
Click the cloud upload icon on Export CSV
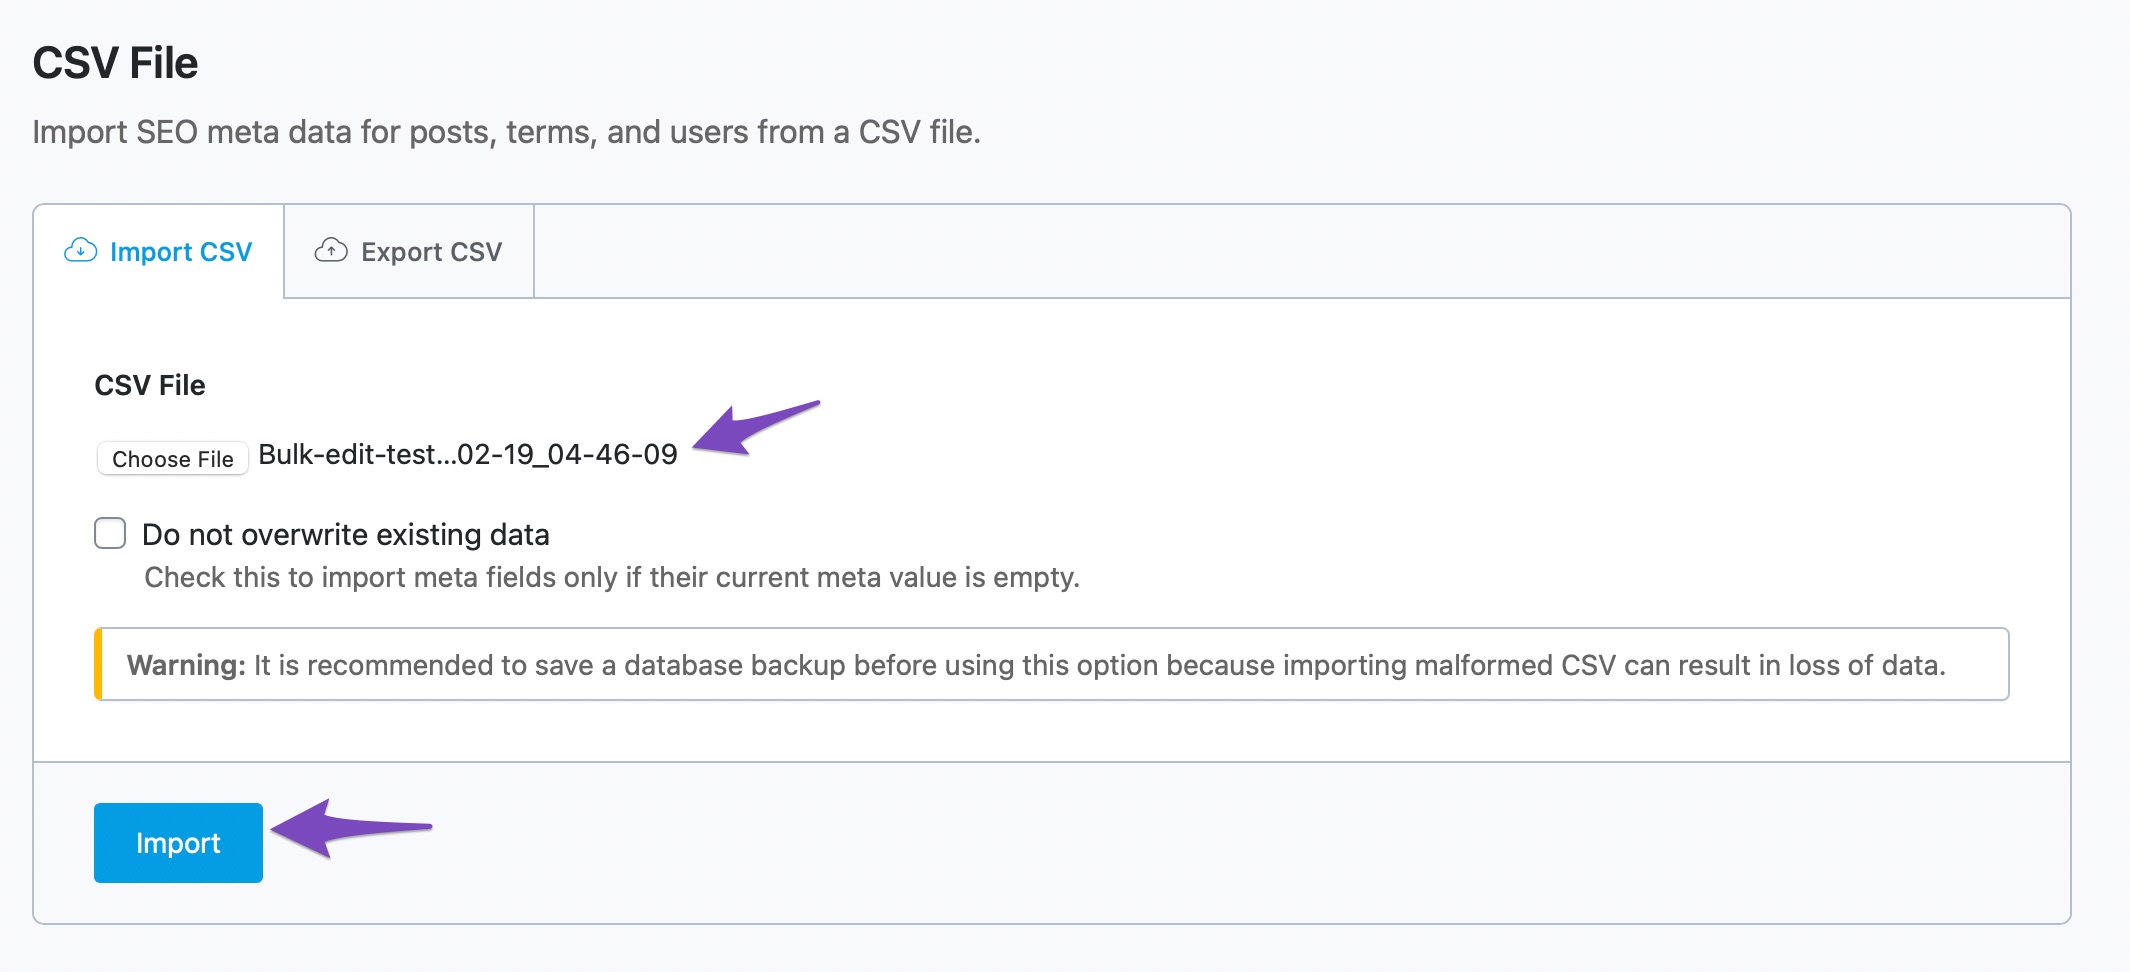331,250
